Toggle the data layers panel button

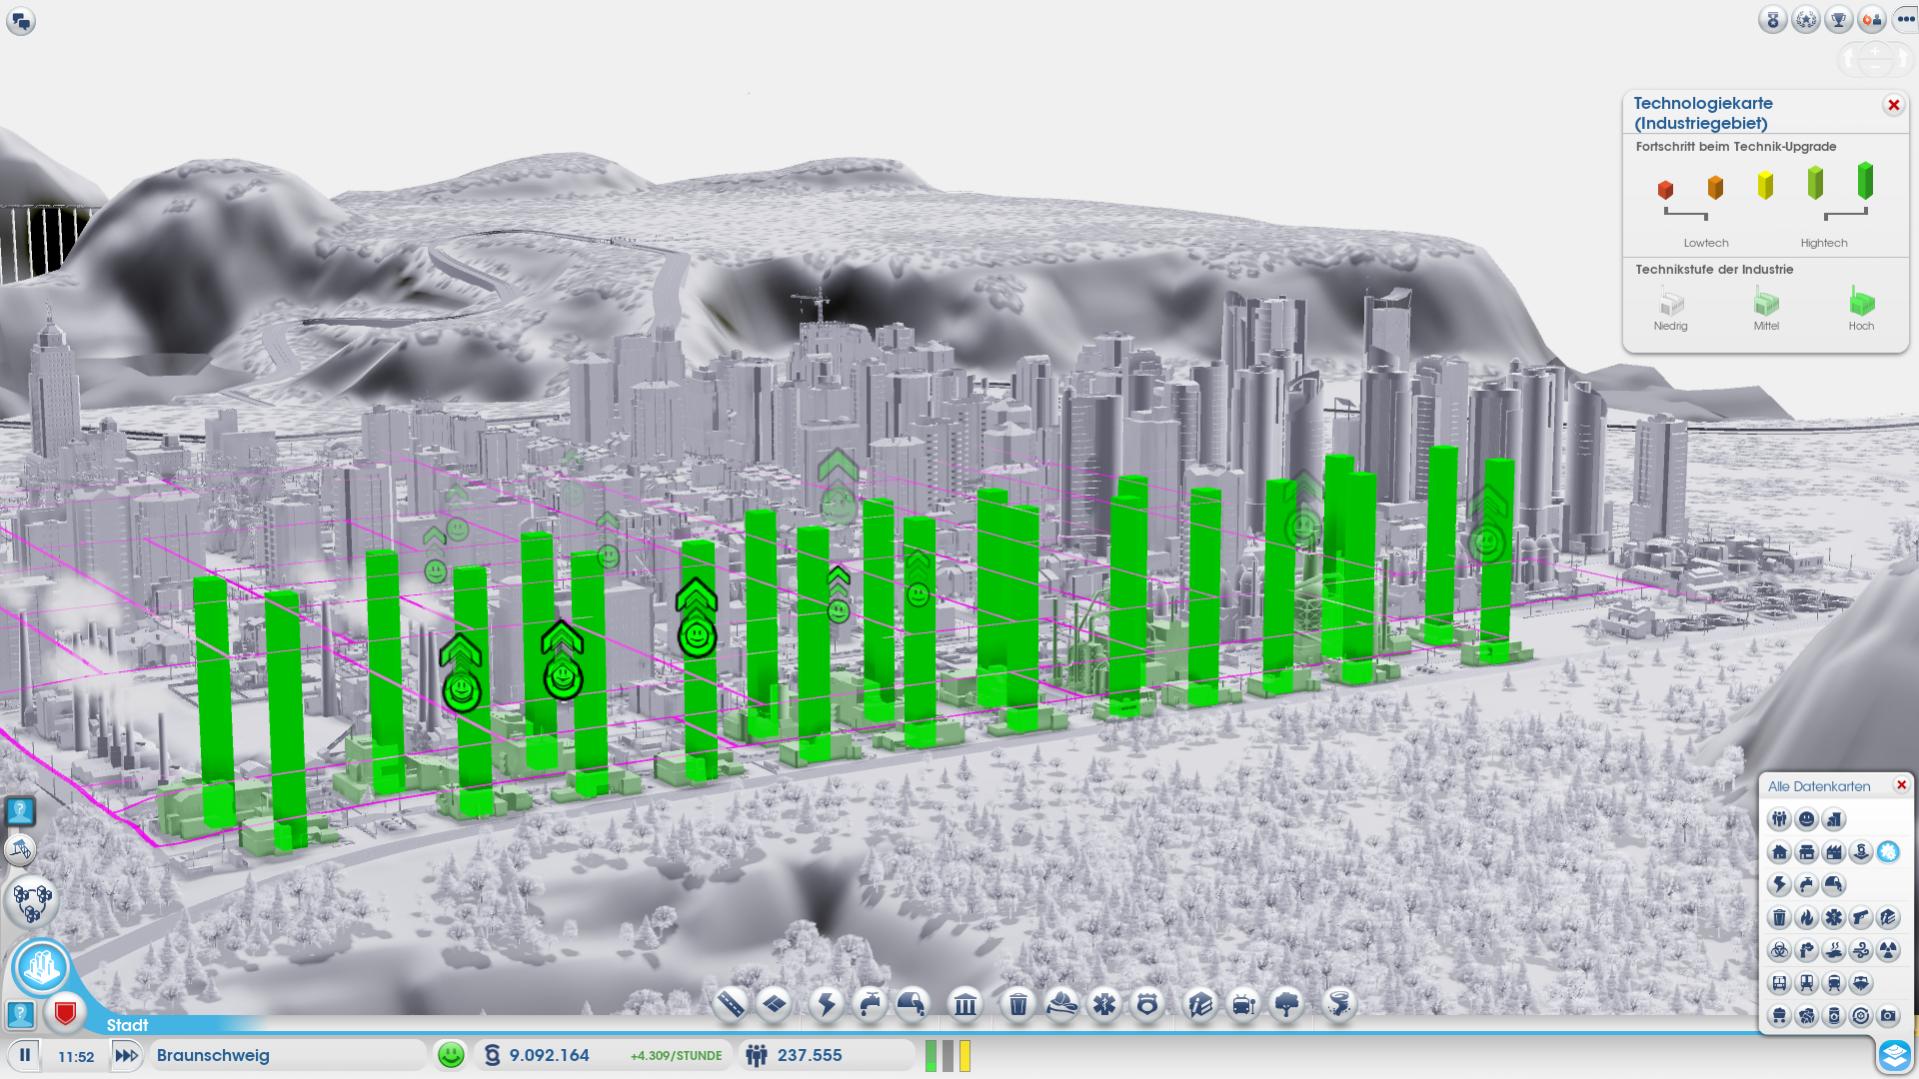click(1894, 1054)
